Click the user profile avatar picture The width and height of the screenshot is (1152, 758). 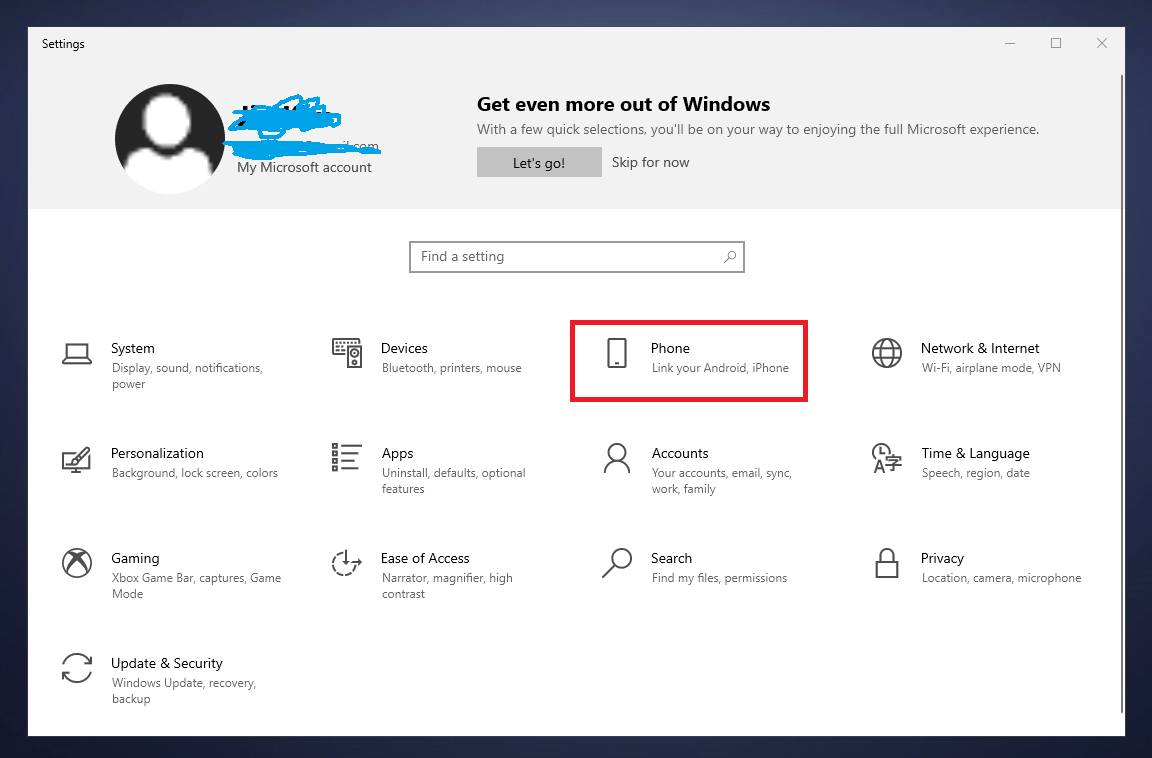click(170, 139)
